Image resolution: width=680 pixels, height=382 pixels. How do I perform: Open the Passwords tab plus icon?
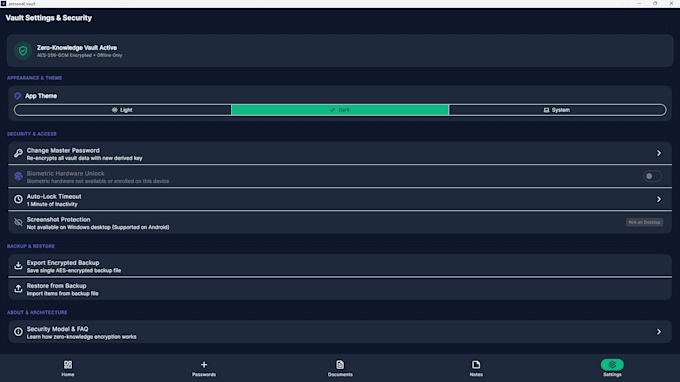point(204,365)
